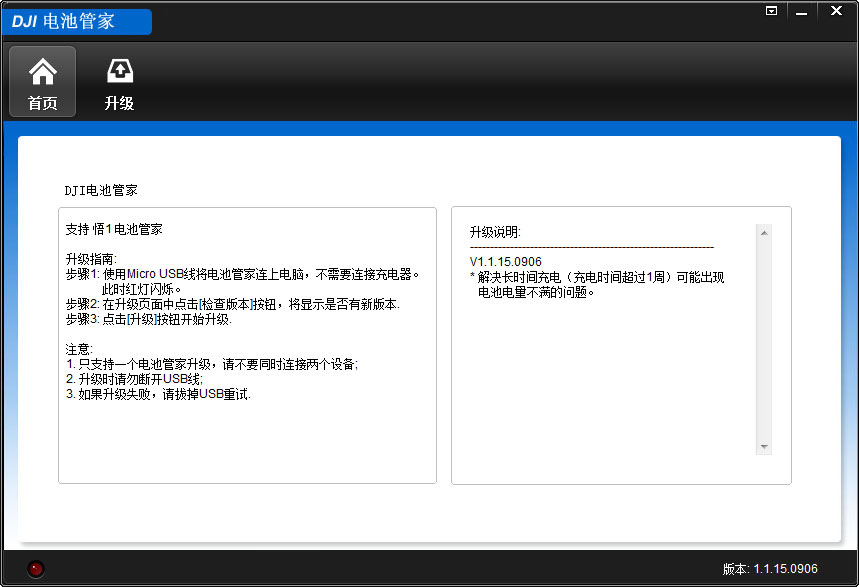Click the red connection status indicator
The height and width of the screenshot is (587, 859).
[34, 568]
